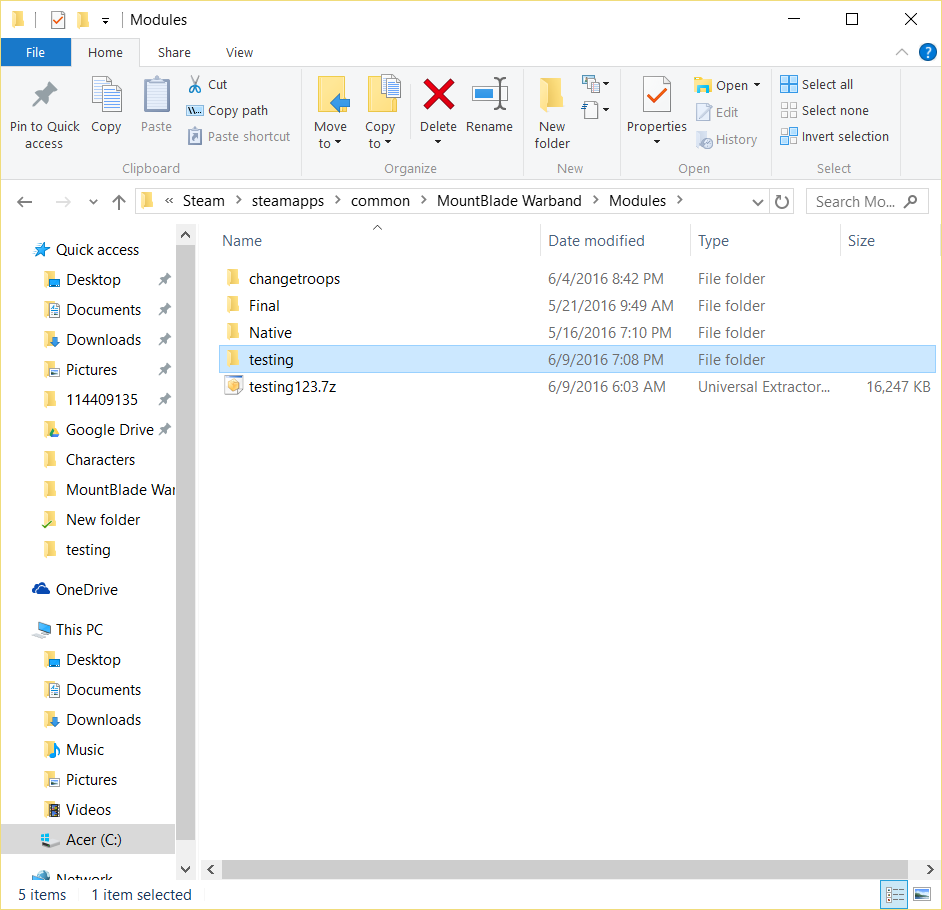
Task: Click the New folder icon
Action: 551,94
